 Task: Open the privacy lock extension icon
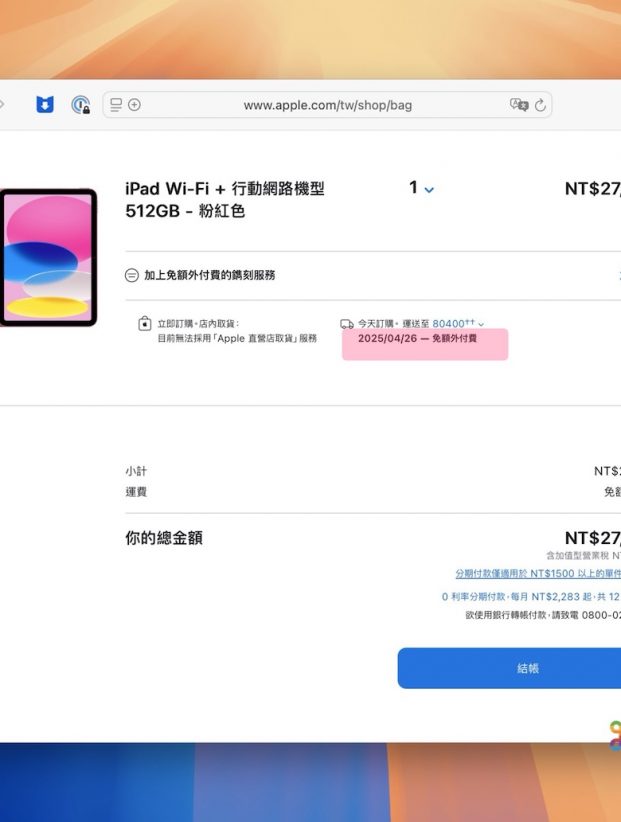pyautogui.click(x=80, y=105)
